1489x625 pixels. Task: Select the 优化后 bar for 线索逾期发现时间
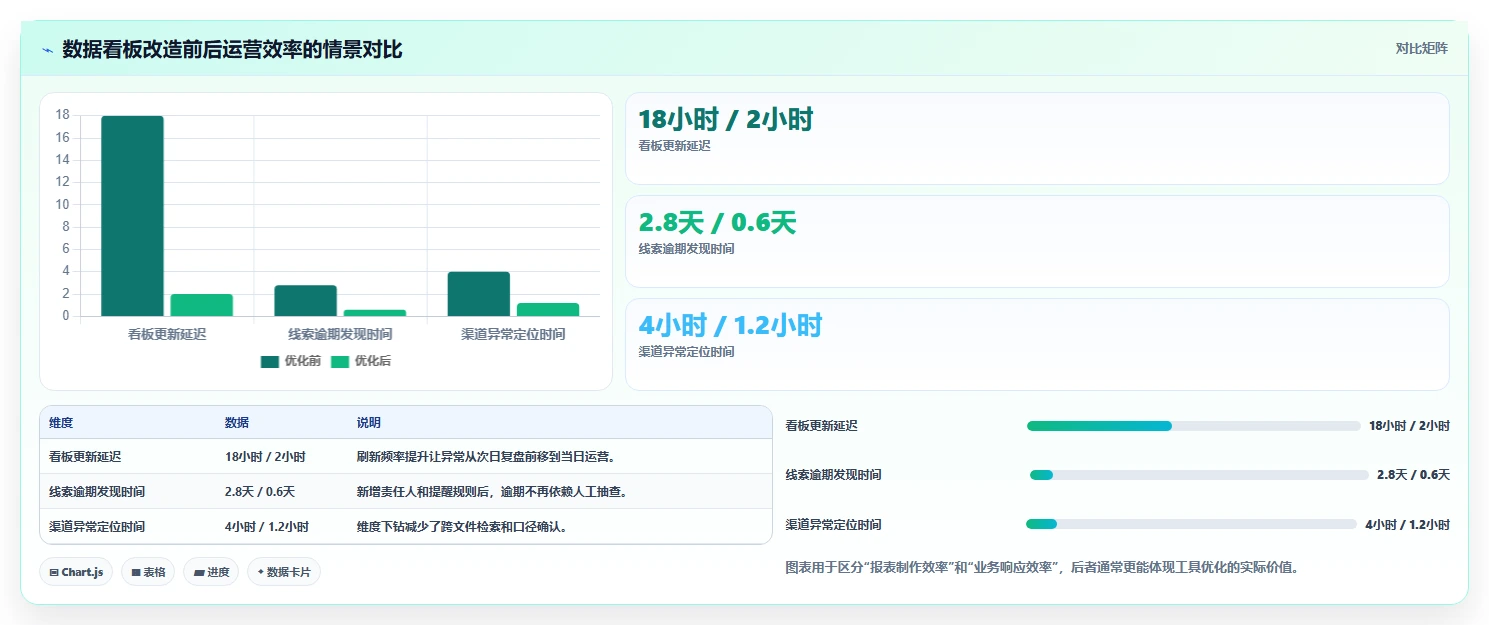coord(375,313)
